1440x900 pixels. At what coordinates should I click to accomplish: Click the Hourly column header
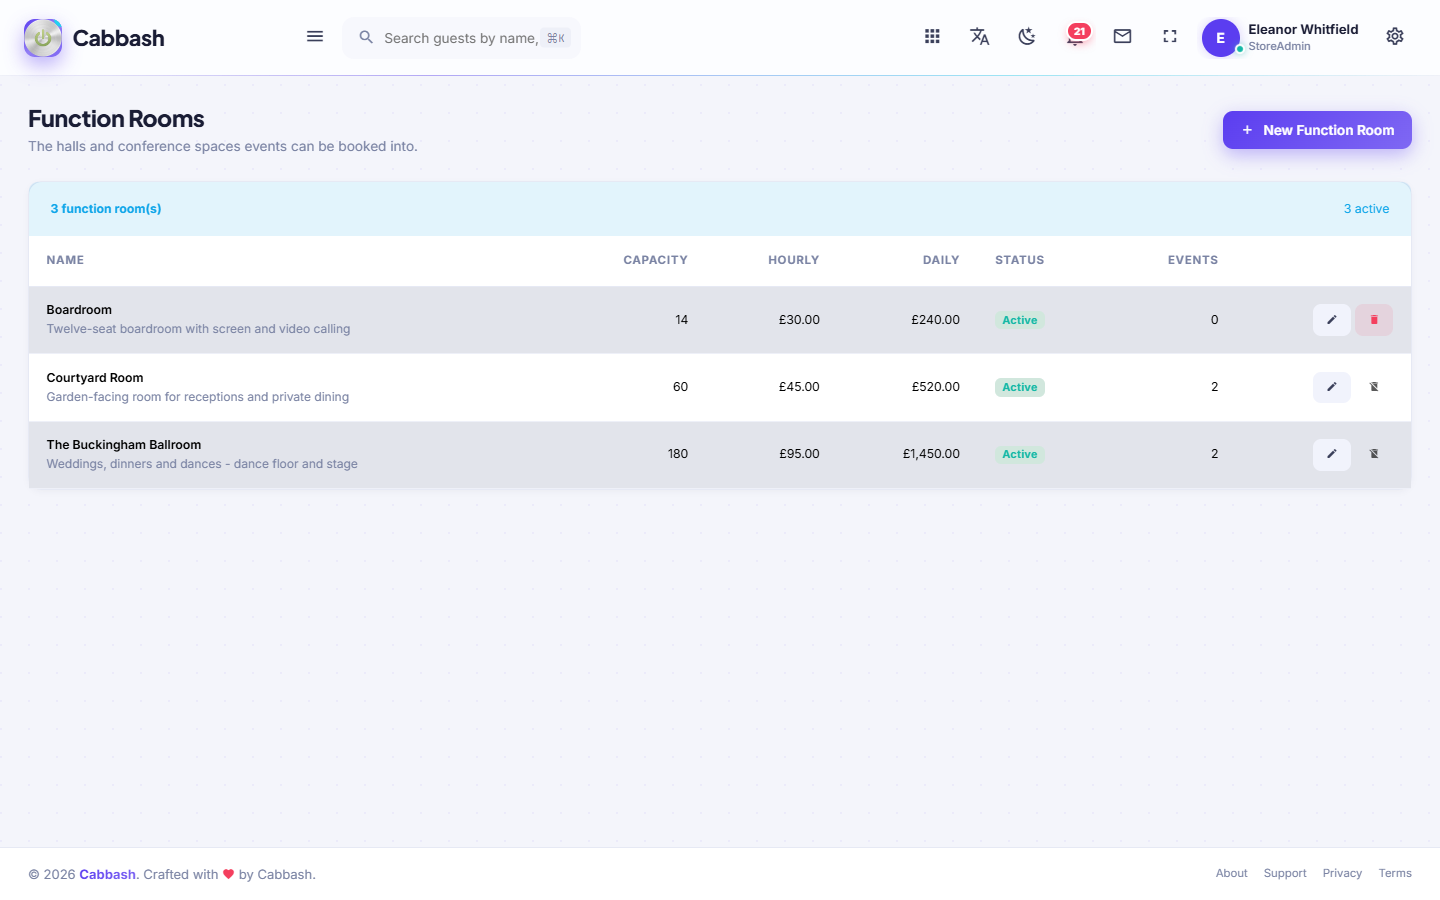pos(794,260)
